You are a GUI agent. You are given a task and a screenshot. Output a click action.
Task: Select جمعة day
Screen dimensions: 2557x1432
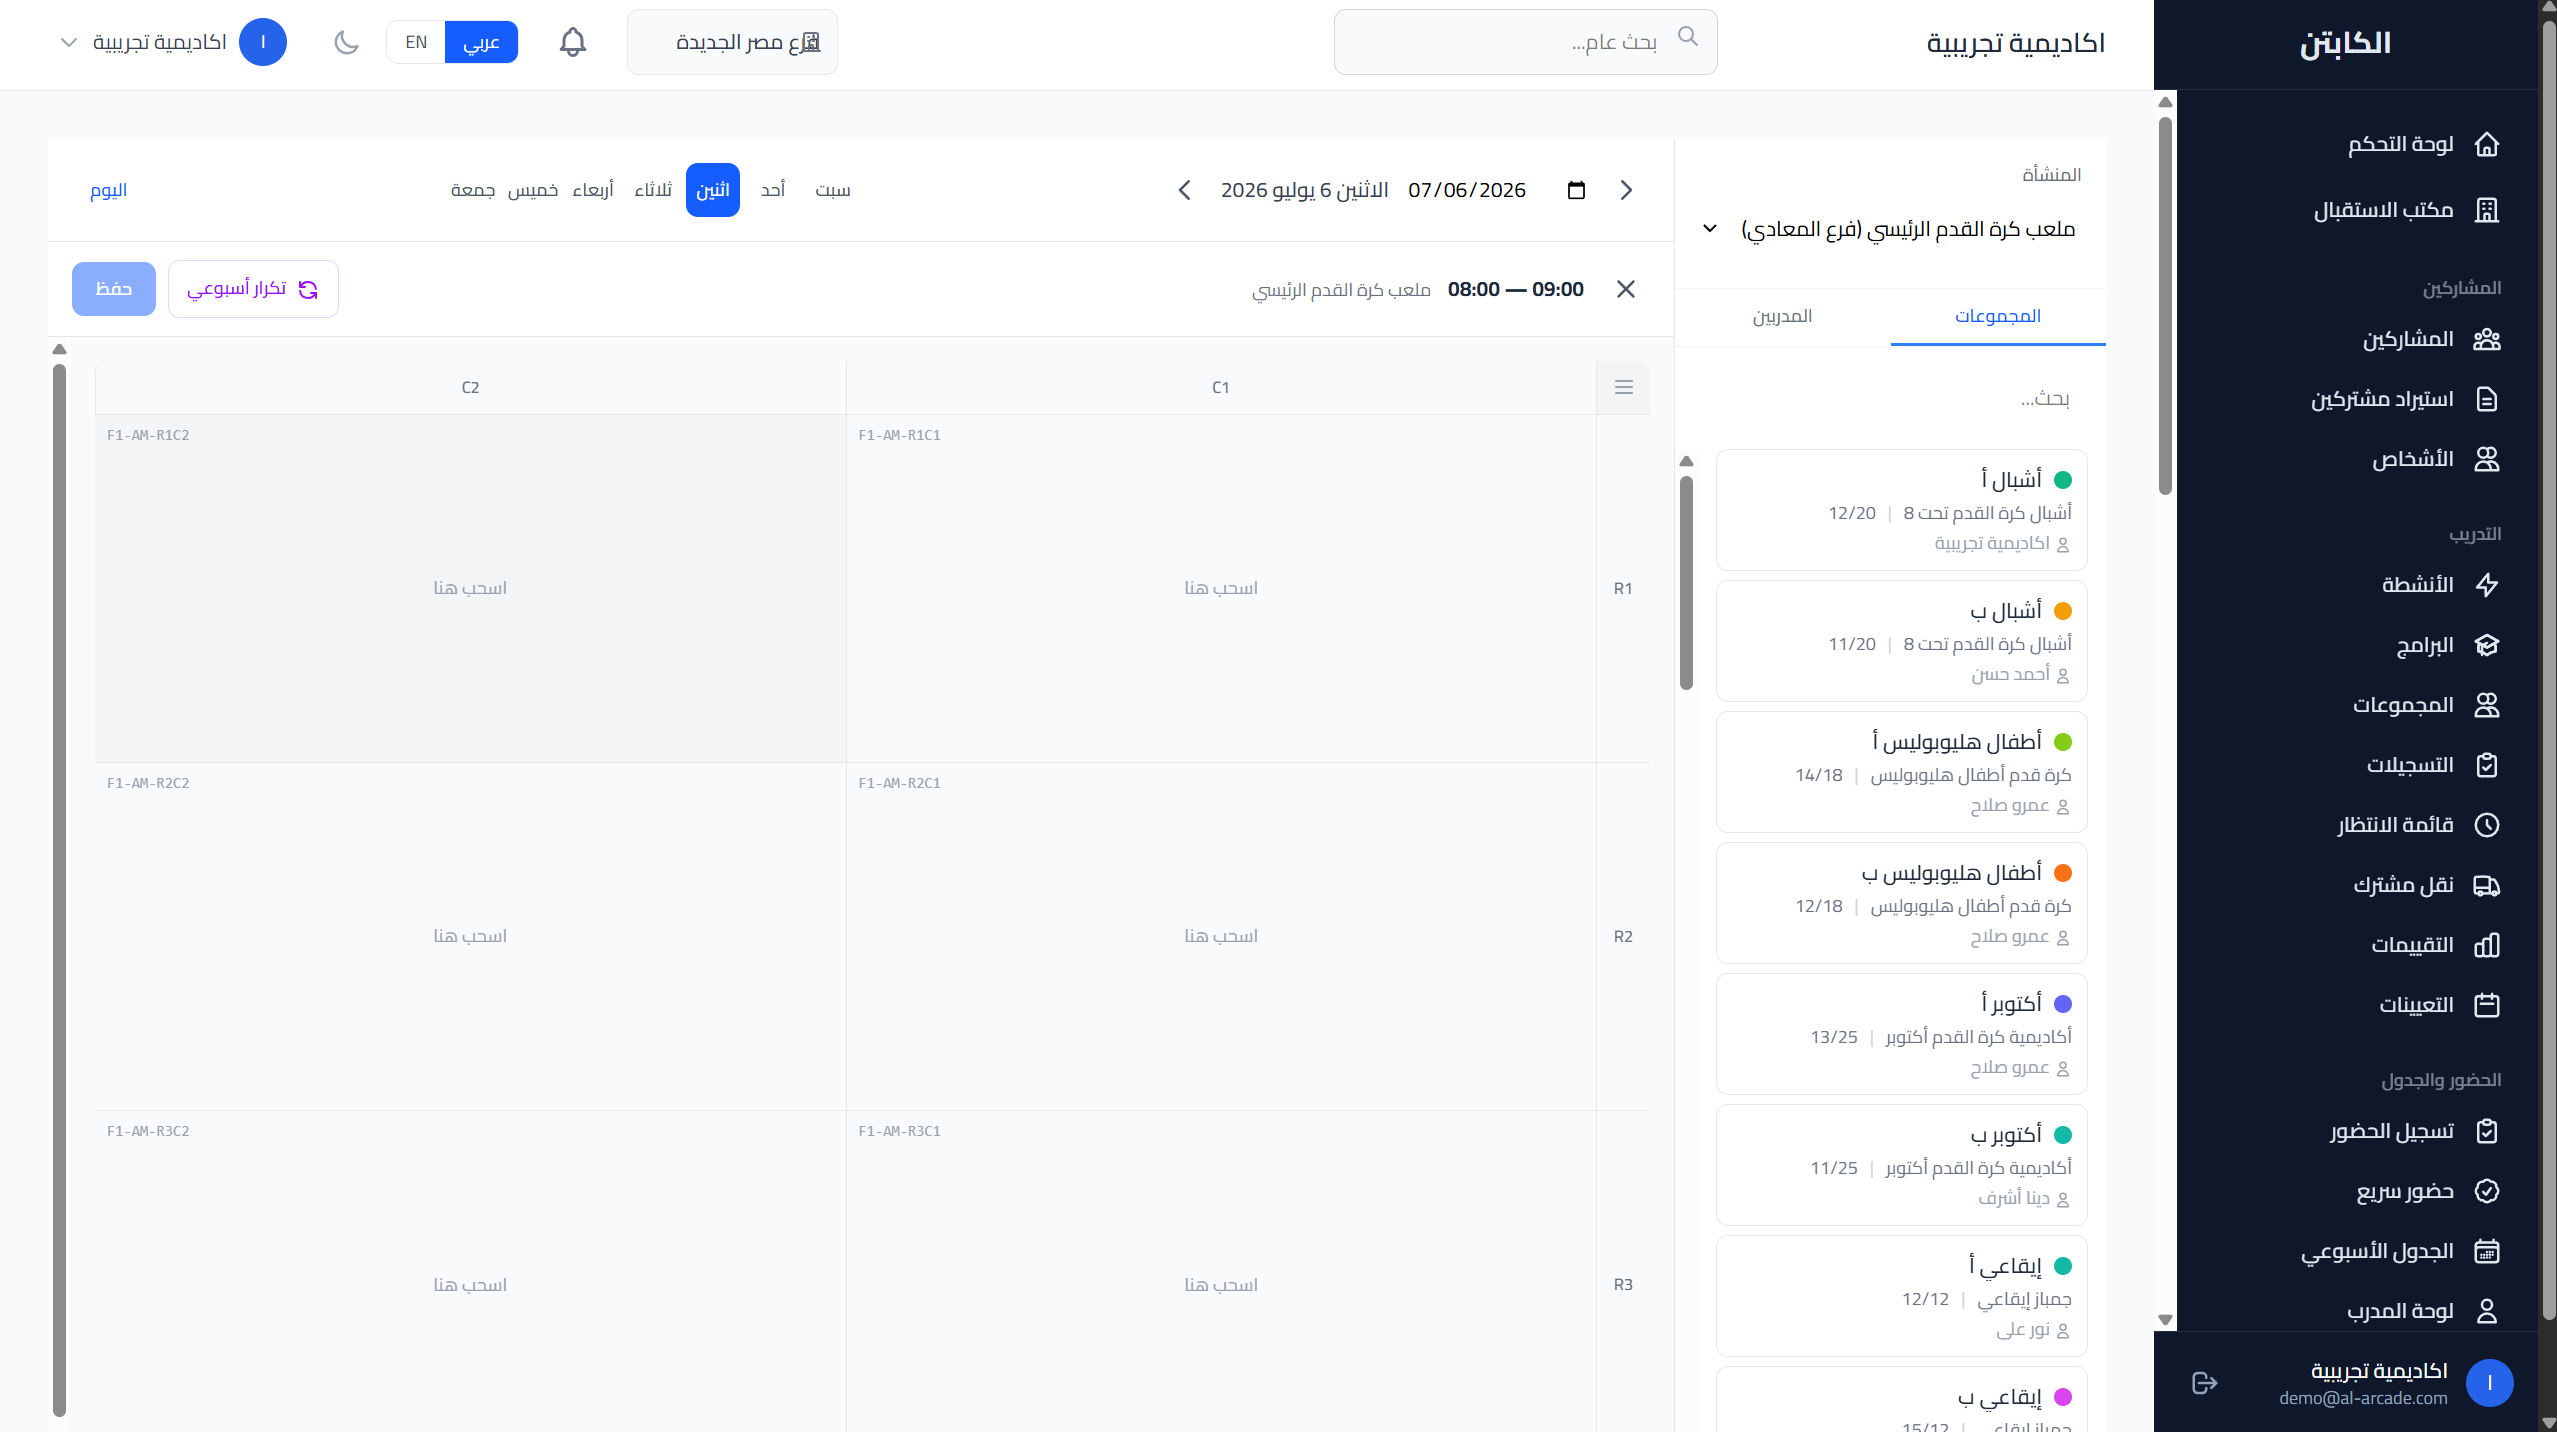(472, 190)
